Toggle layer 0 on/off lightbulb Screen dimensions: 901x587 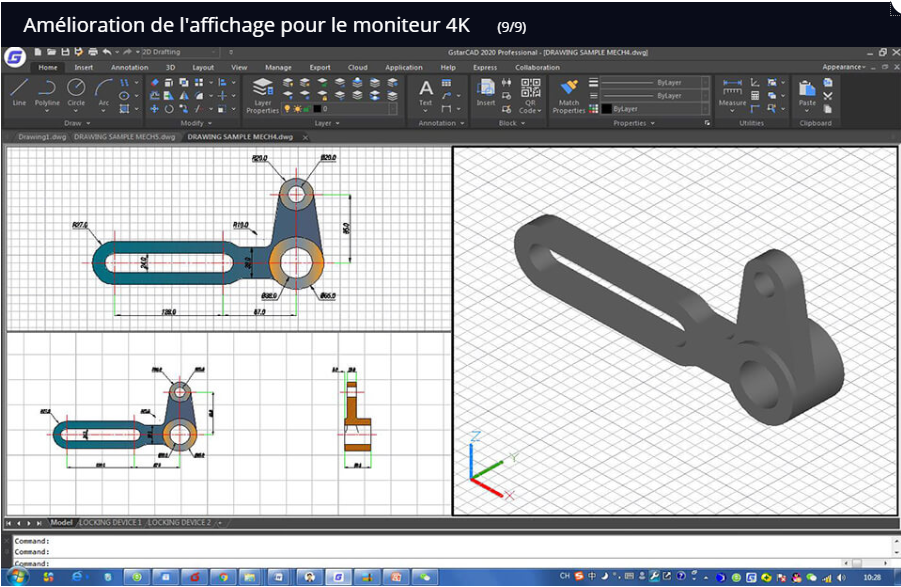coord(287,108)
